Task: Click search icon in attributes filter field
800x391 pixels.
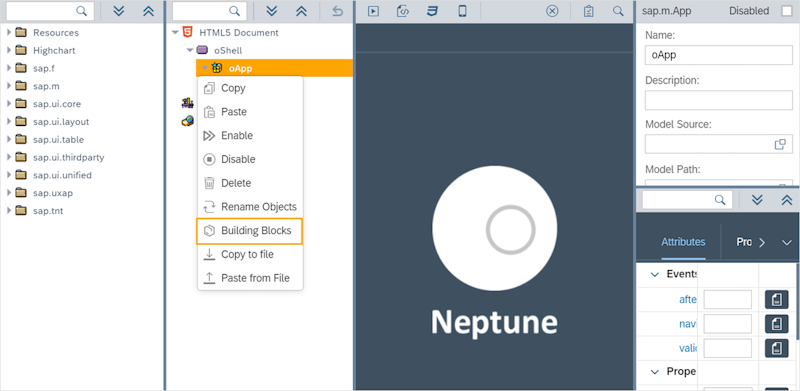Action: (720, 200)
